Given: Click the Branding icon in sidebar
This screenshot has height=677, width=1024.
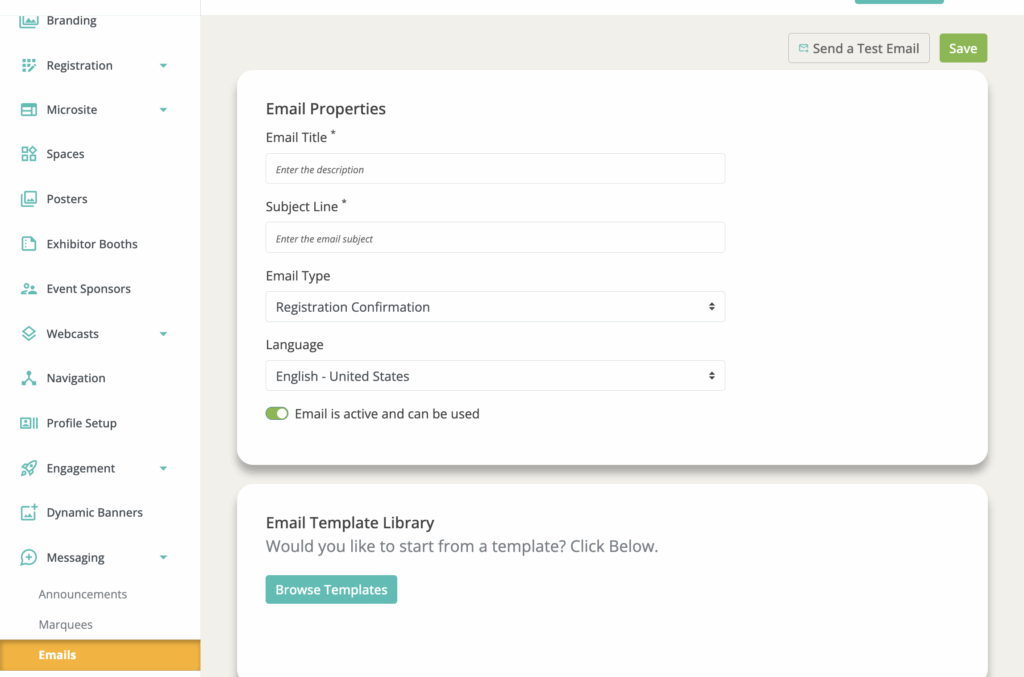Looking at the screenshot, I should point(29,20).
